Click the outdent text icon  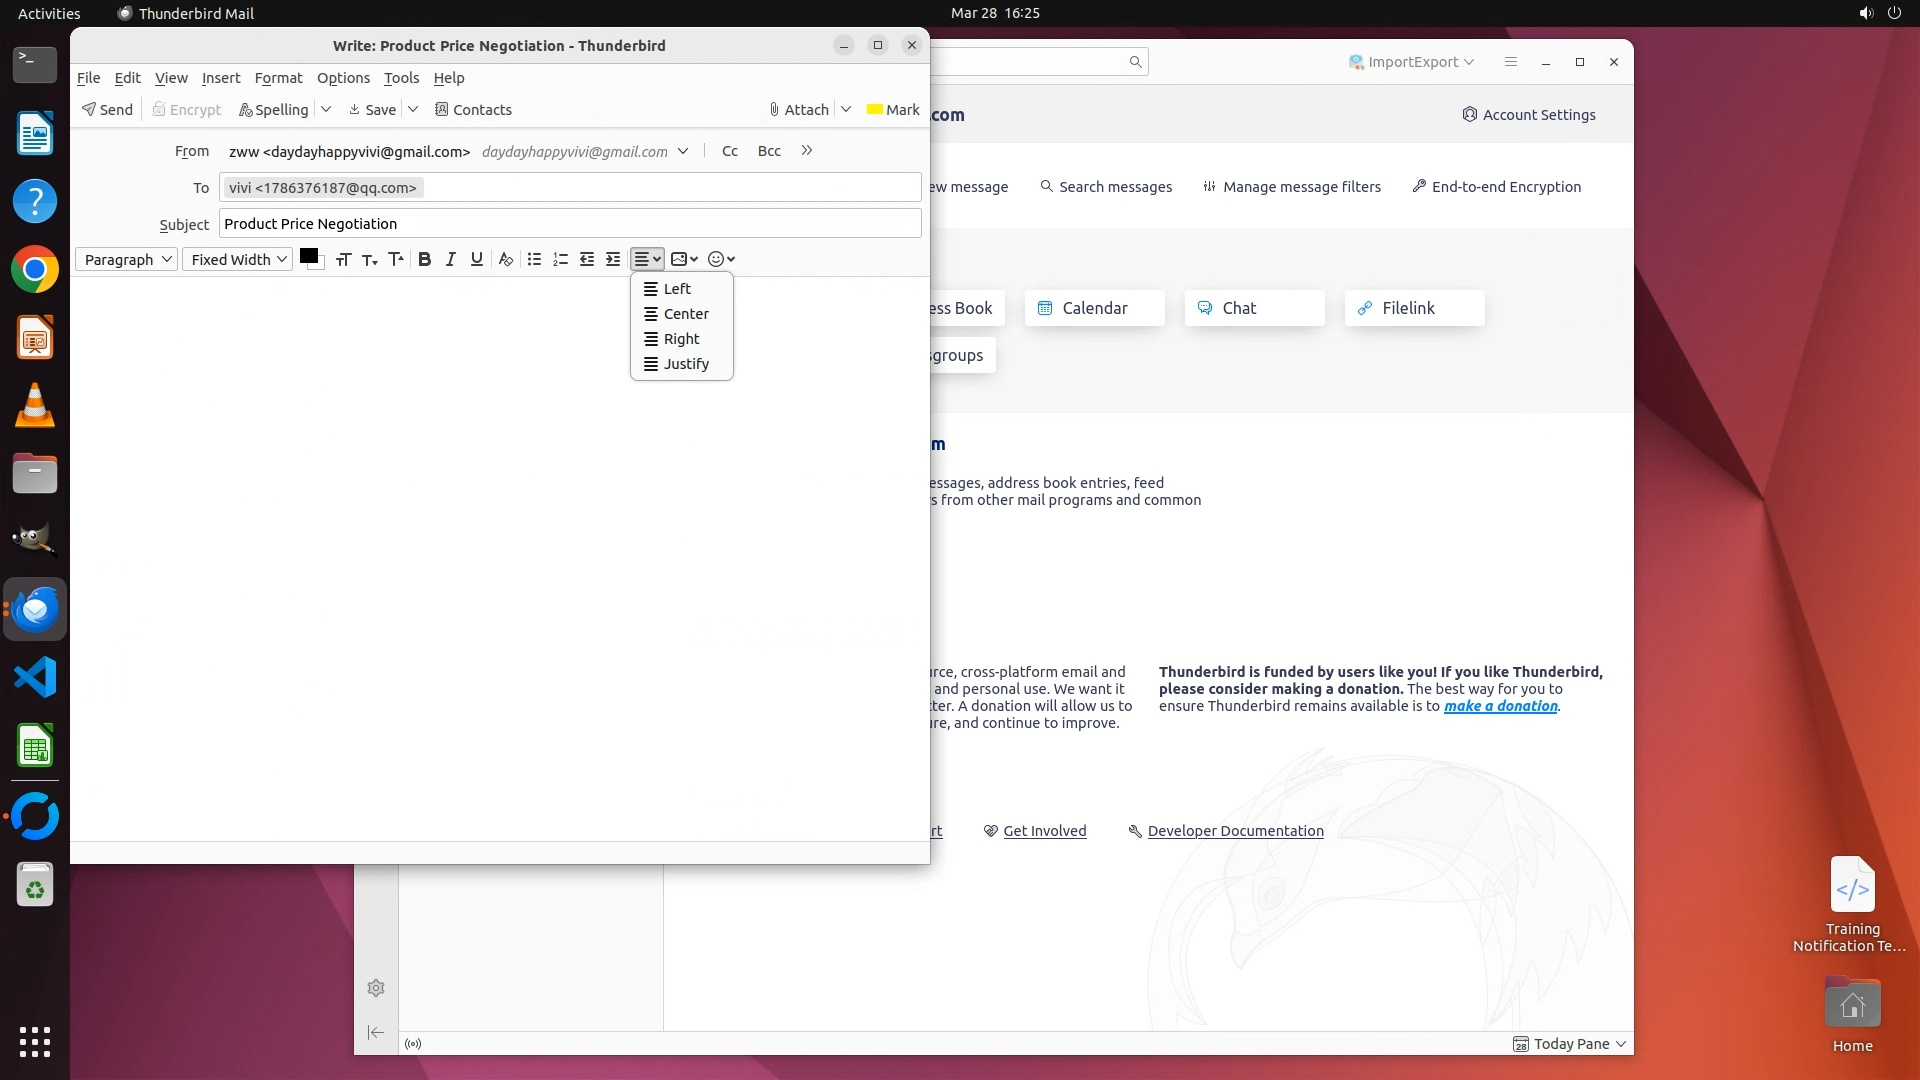click(x=587, y=259)
